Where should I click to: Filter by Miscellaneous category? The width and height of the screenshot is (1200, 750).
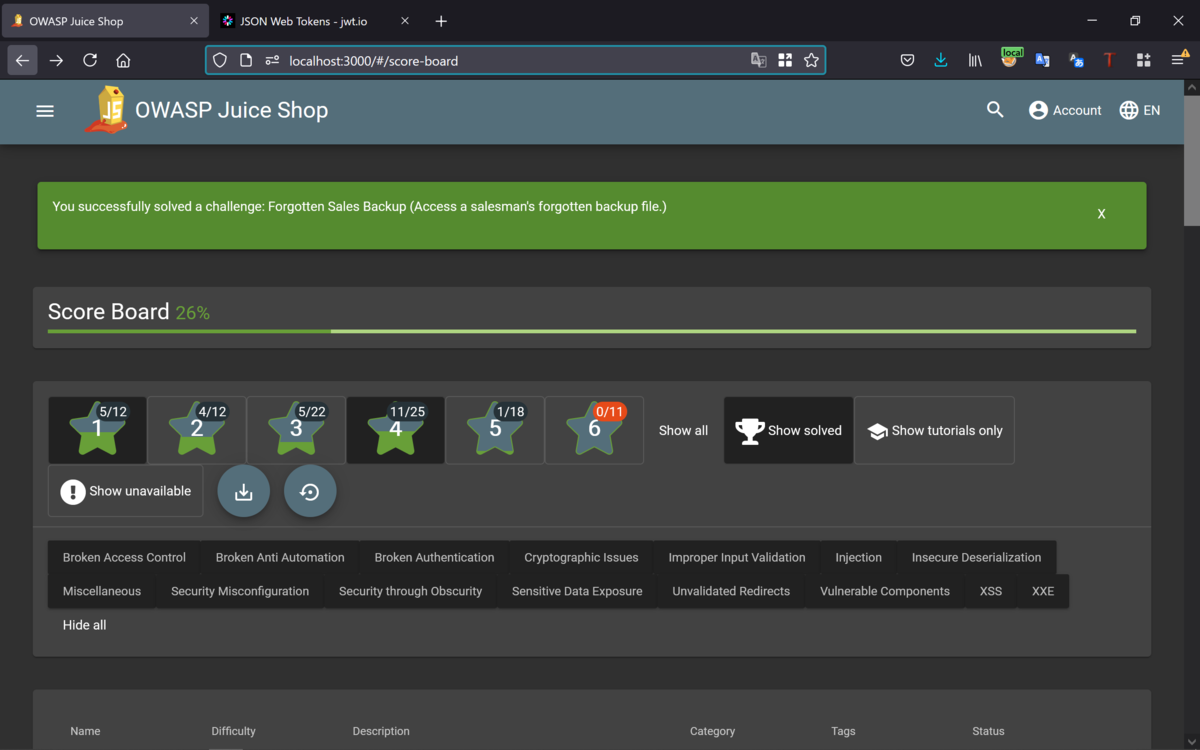[x=102, y=591]
